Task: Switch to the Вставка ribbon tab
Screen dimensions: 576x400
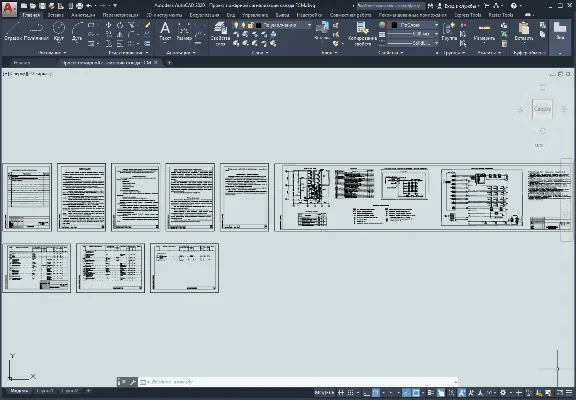Action: [55, 15]
